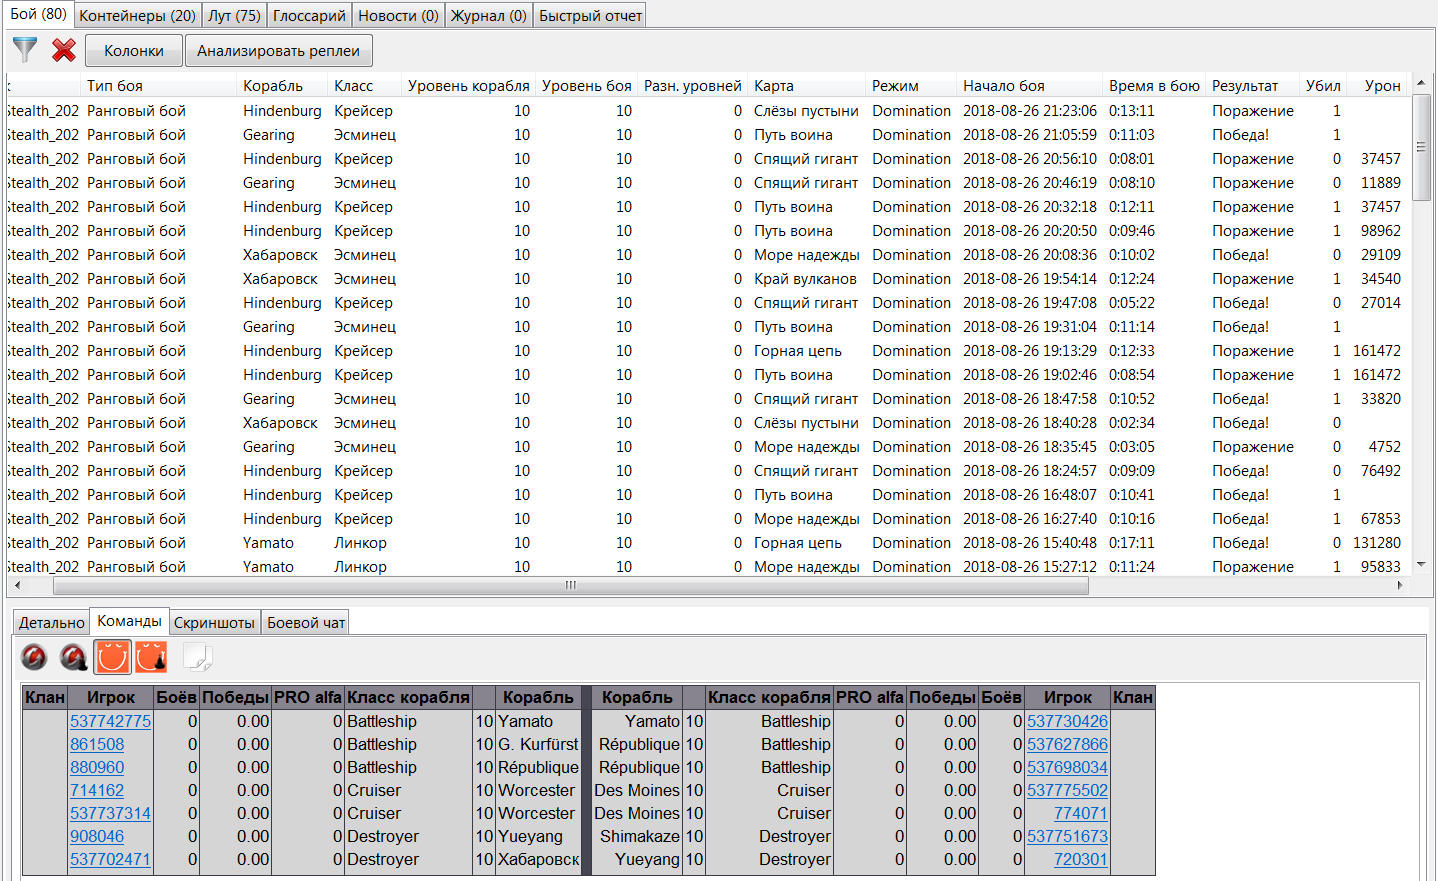This screenshot has width=1438, height=881.
Task: Sort by the Время в бою column header
Action: [x=1154, y=86]
